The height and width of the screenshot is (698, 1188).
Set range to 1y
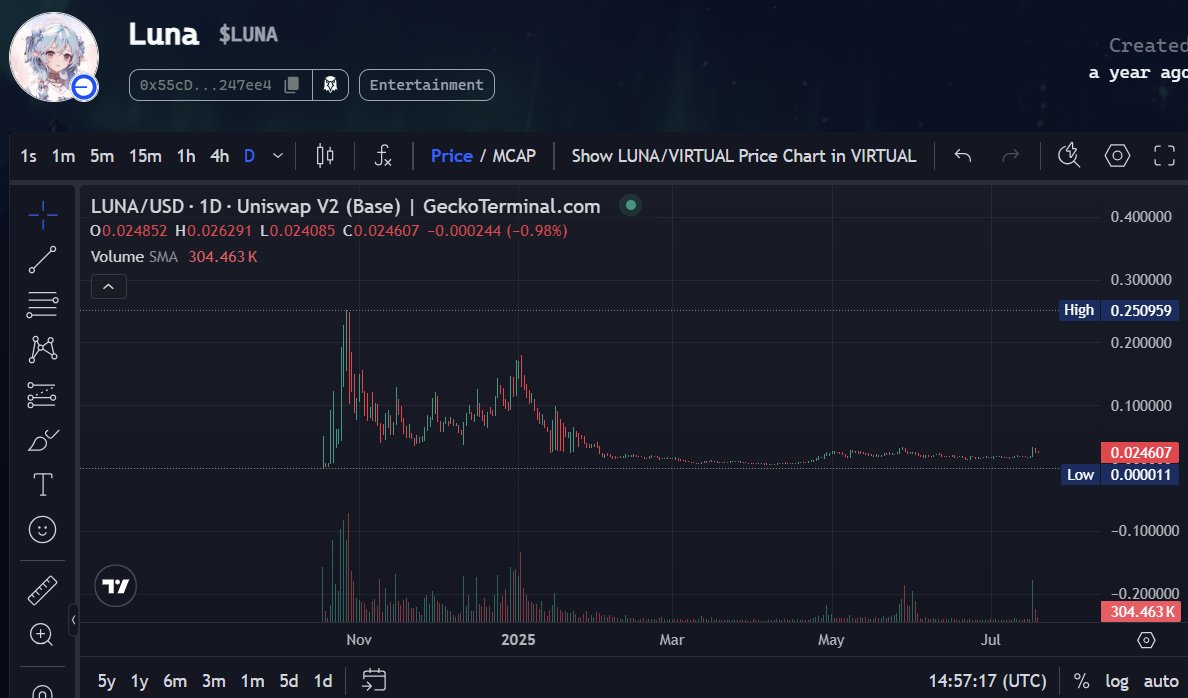tap(139, 681)
